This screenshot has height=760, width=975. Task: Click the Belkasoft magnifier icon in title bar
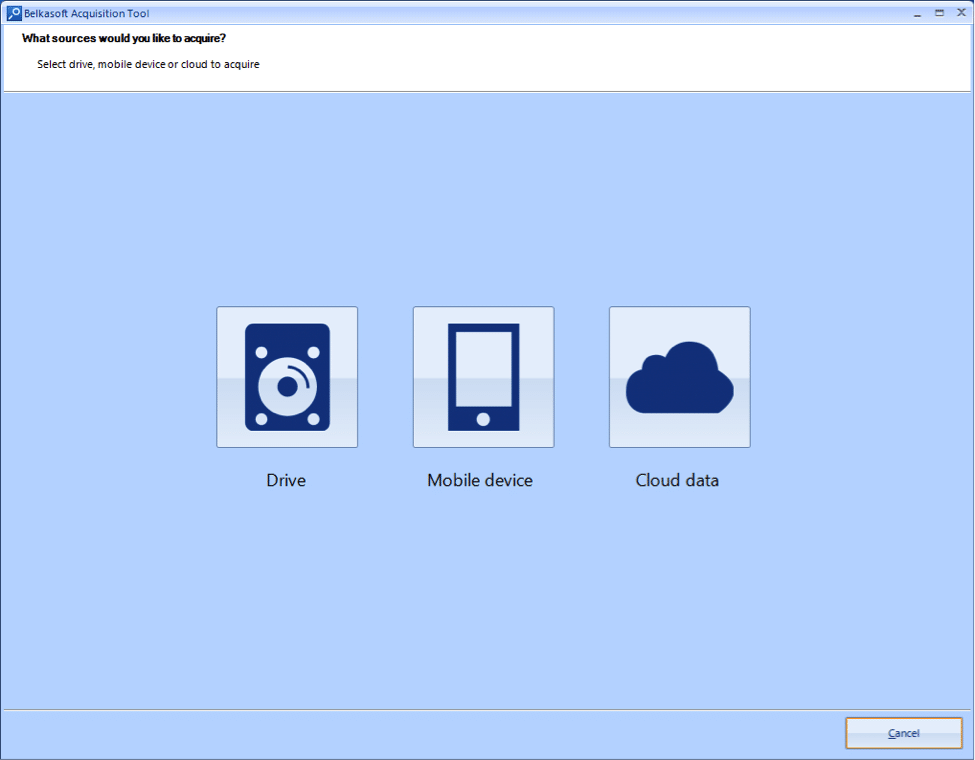[x=14, y=13]
